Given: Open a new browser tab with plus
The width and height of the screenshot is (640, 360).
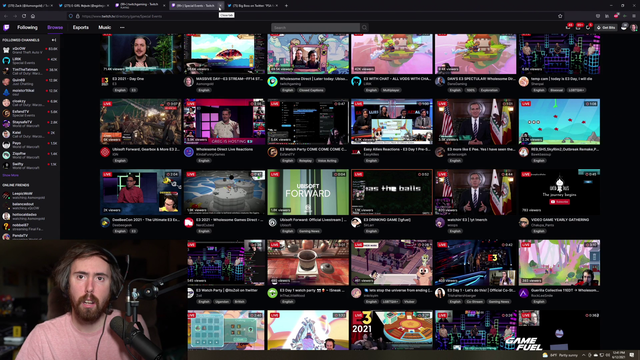Looking at the screenshot, I should (286, 6).
